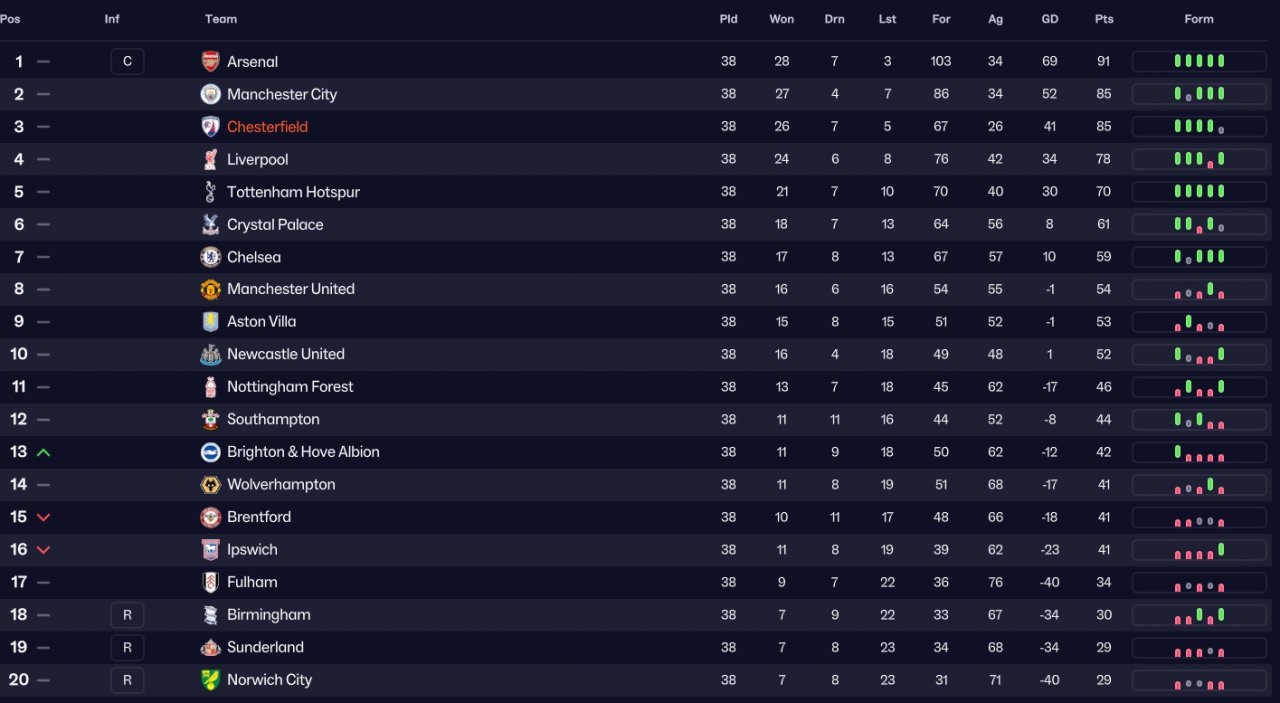Click Arsenal's form indicator bar
1280x703 pixels.
[x=1199, y=62]
